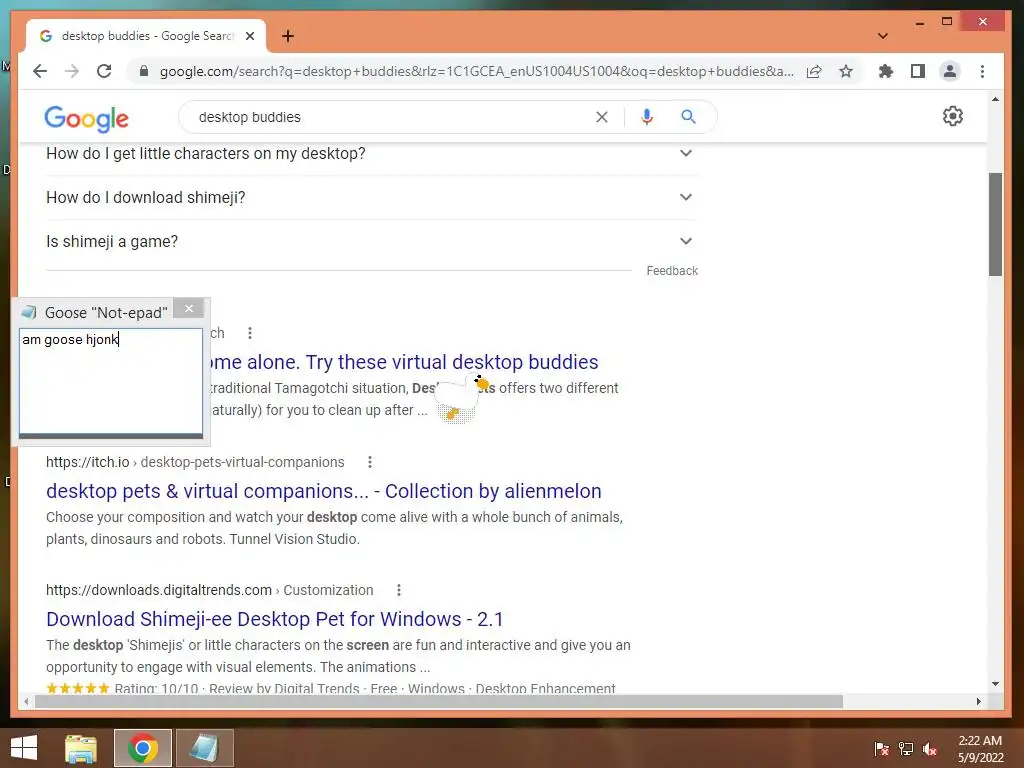Open the Windows Start menu
The image size is (1024, 768).
(x=24, y=748)
